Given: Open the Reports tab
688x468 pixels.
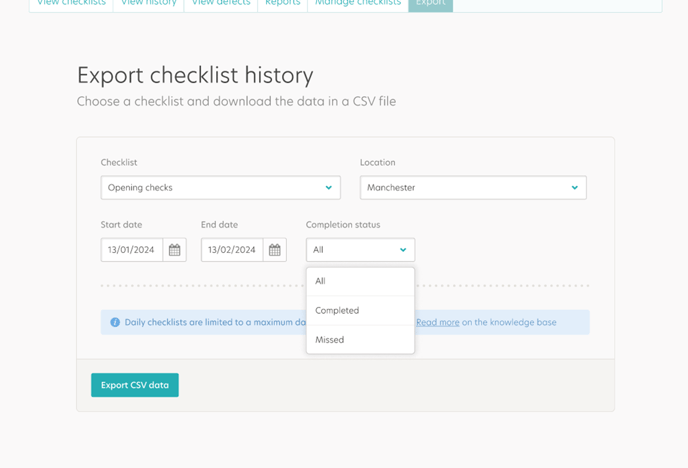Looking at the screenshot, I should coord(283,4).
